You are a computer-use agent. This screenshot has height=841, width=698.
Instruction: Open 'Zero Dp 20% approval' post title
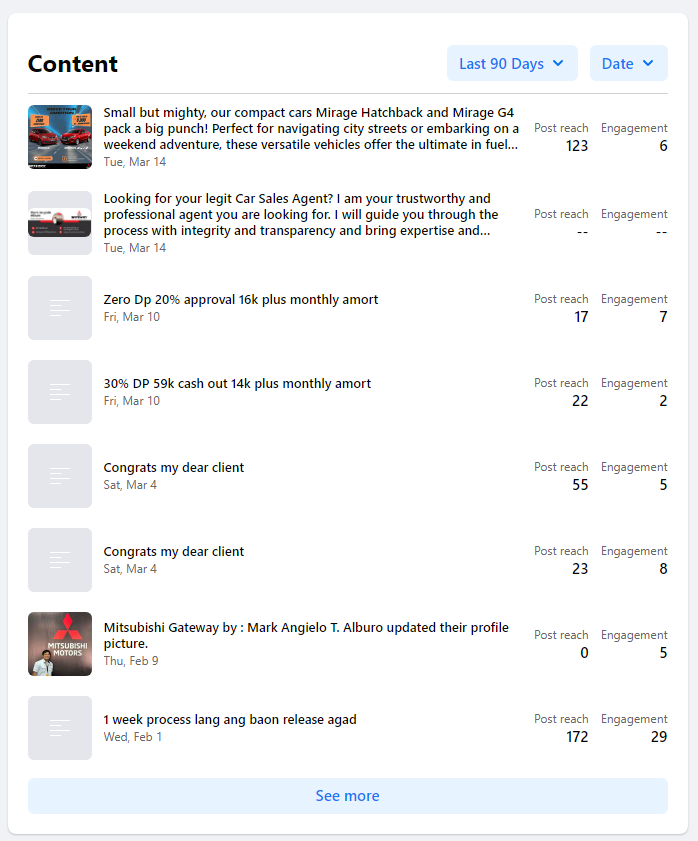click(241, 299)
